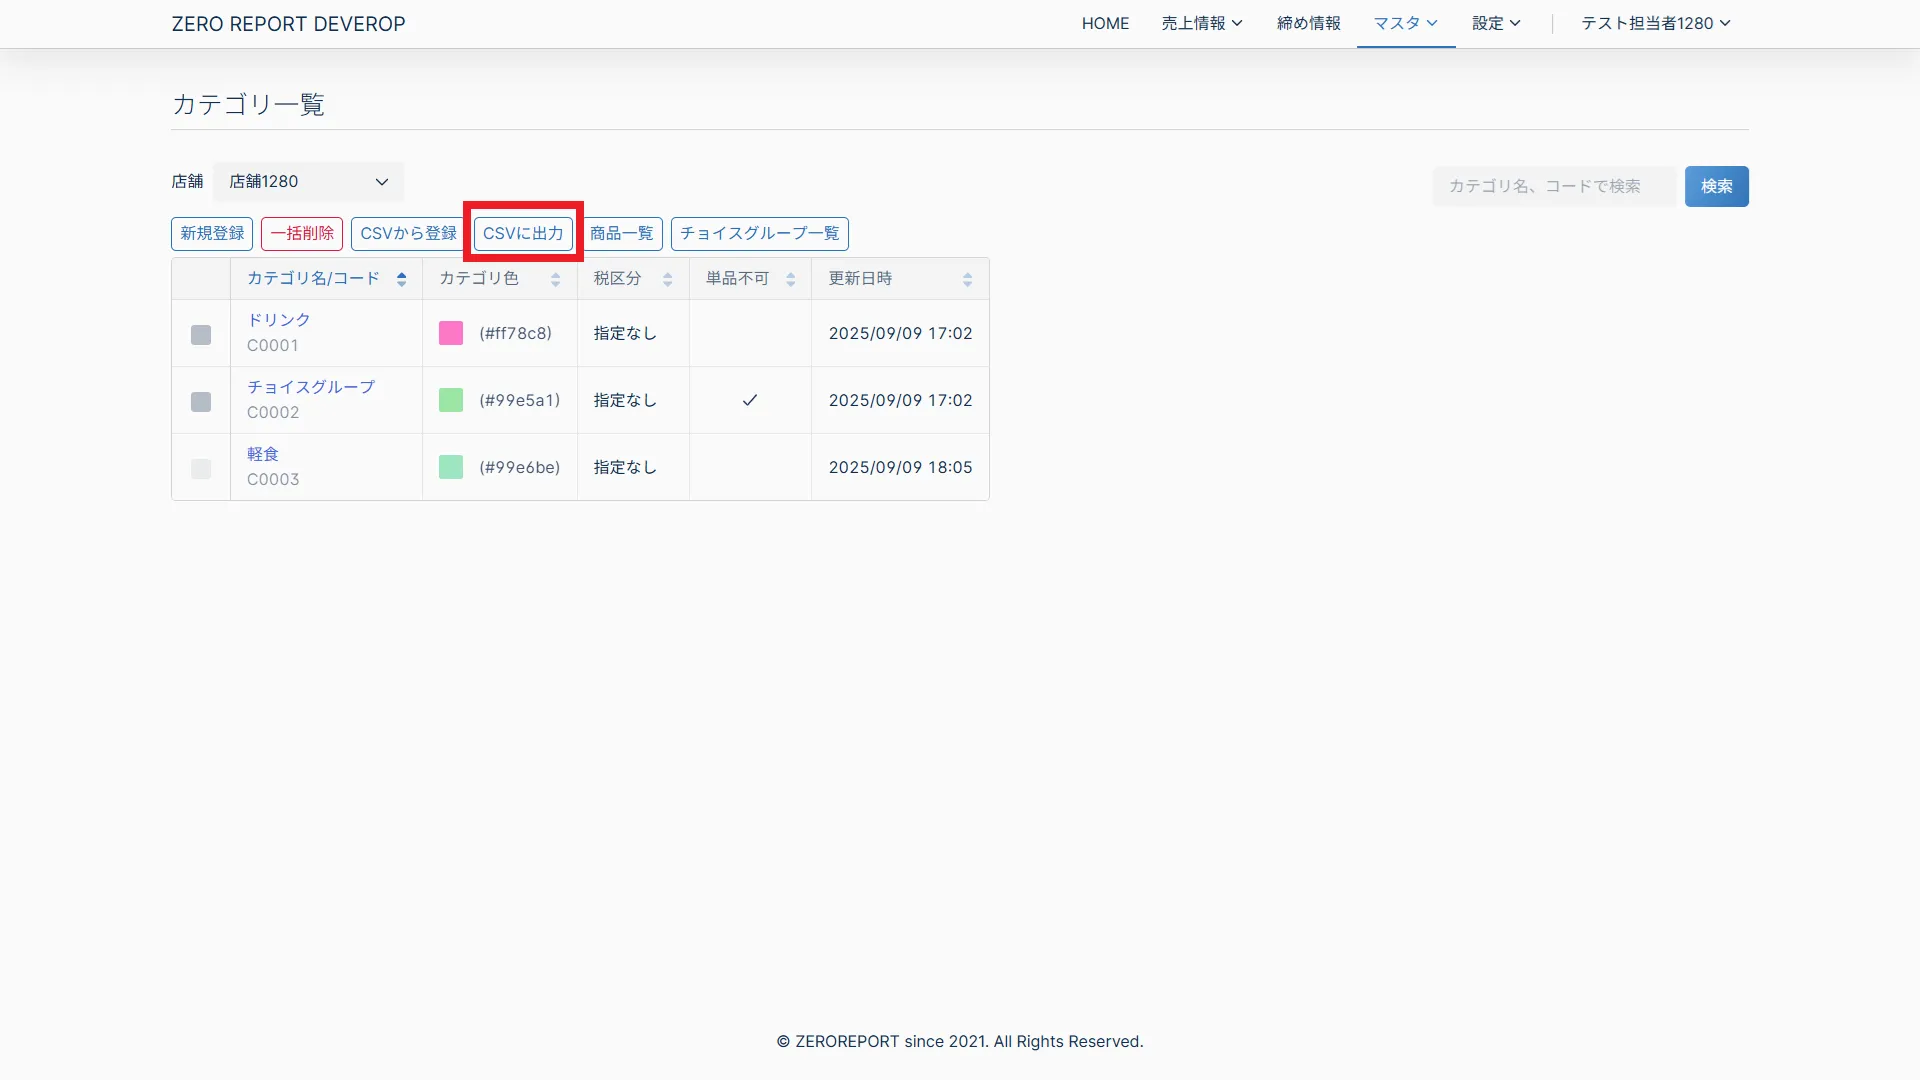Sort by カテゴリ名/コード column arrows
The width and height of the screenshot is (1920, 1080).
pos(401,279)
